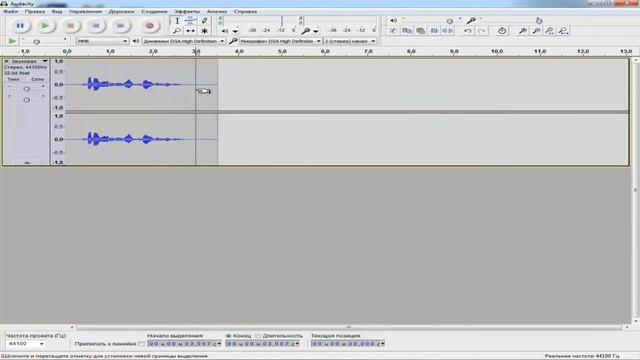
Task: Select the Envelope tool
Action: pos(190,21)
